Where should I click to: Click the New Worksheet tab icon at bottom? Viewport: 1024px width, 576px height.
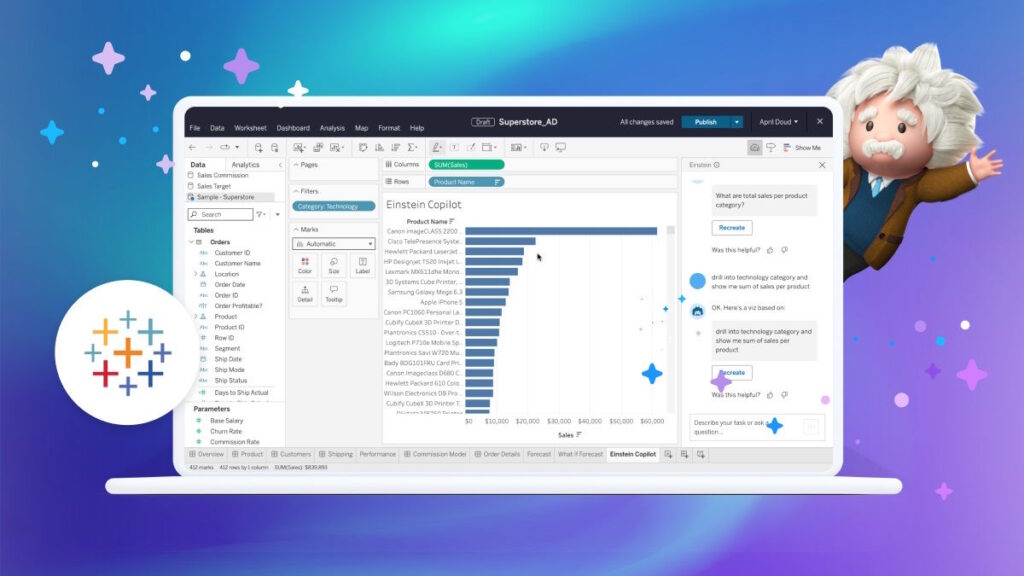[668, 455]
